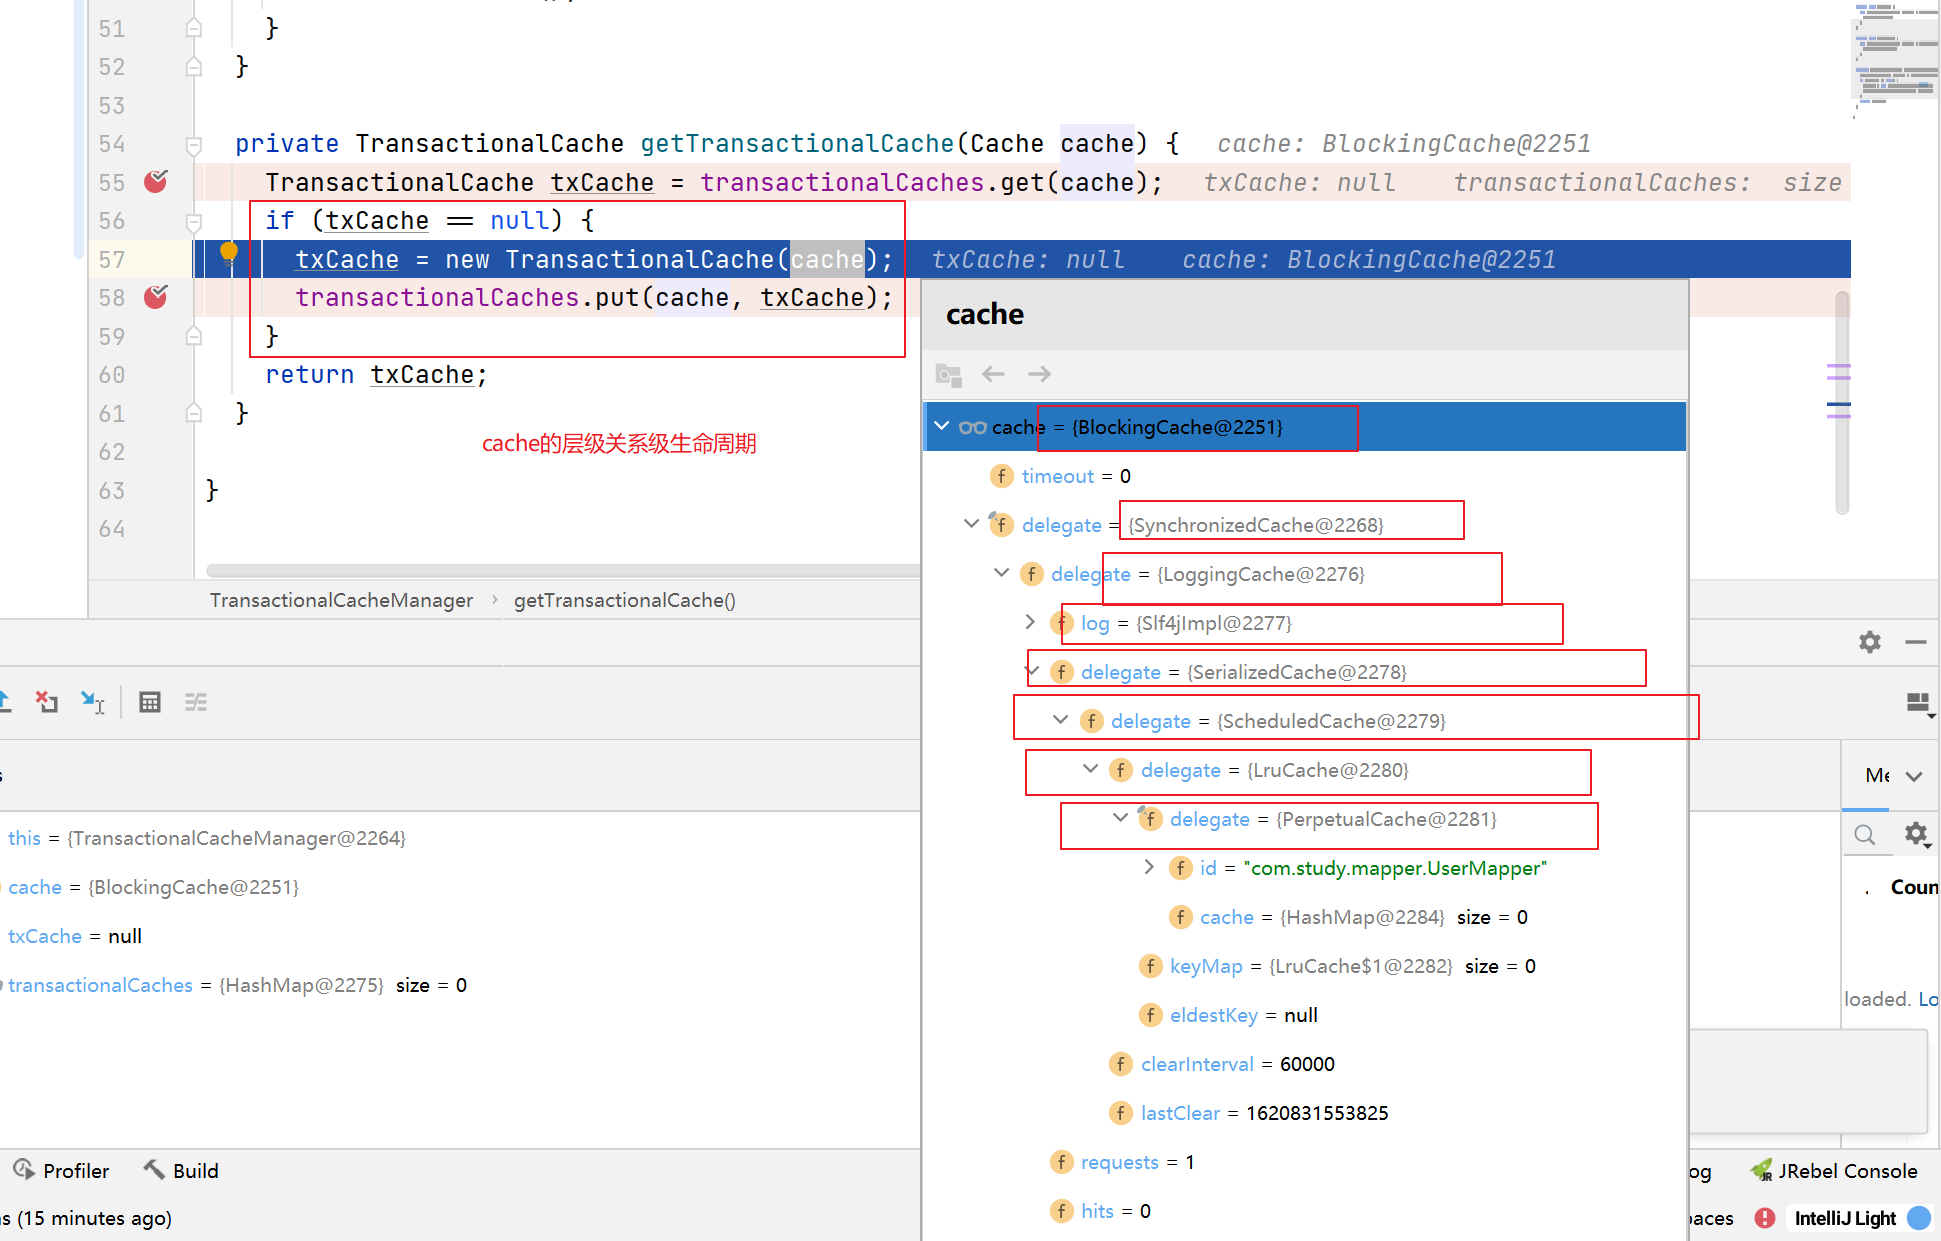Screen dimensions: 1941x1241
Task: Collapse the LruCache delegate node
Action: point(1091,769)
